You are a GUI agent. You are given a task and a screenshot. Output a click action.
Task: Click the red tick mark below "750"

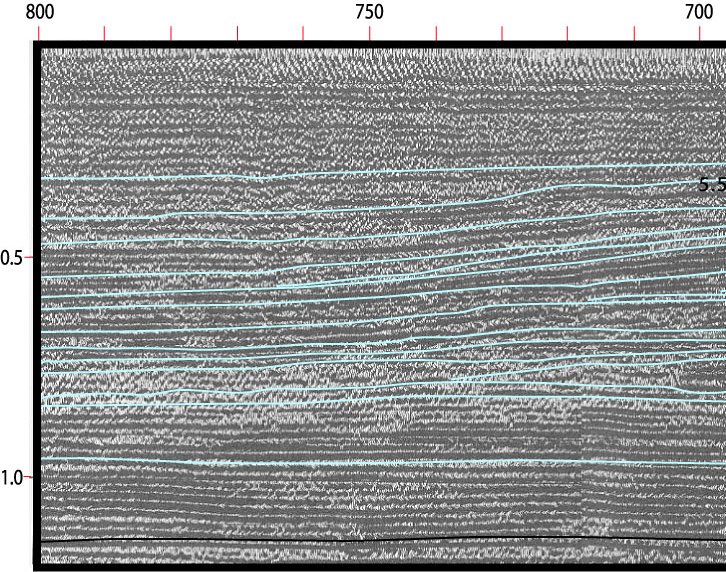pyautogui.click(x=369, y=33)
